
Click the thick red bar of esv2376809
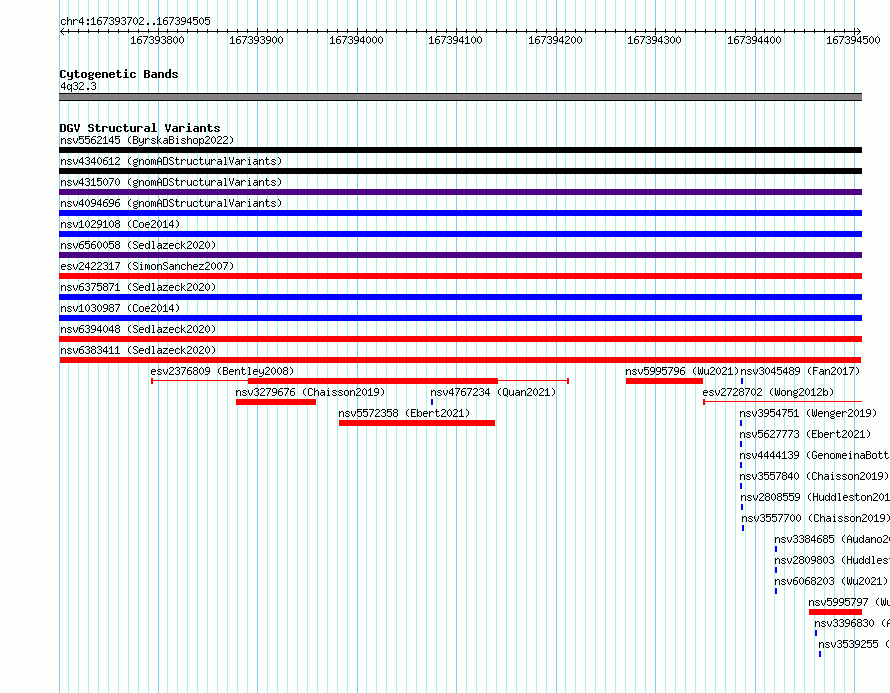(373, 381)
